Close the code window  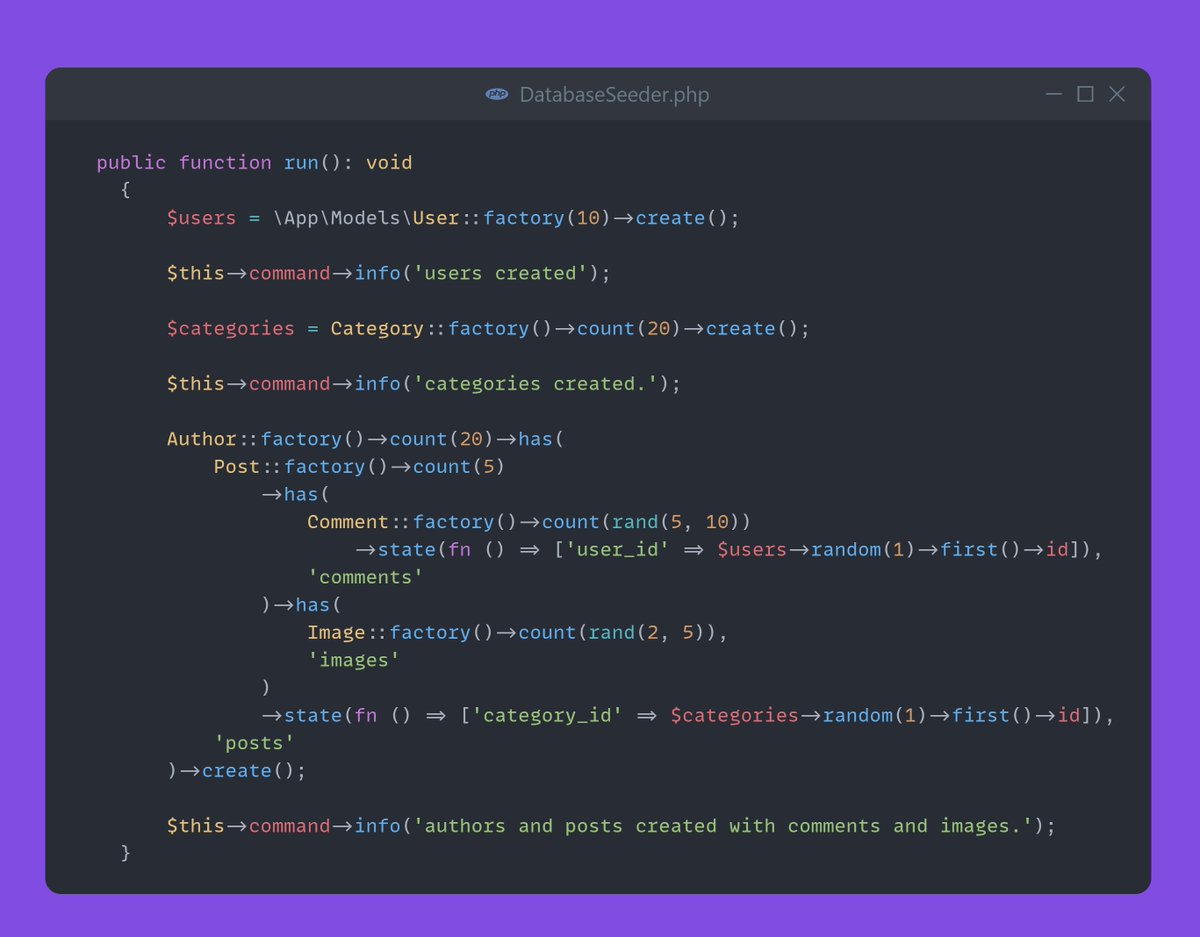pos(1117,94)
